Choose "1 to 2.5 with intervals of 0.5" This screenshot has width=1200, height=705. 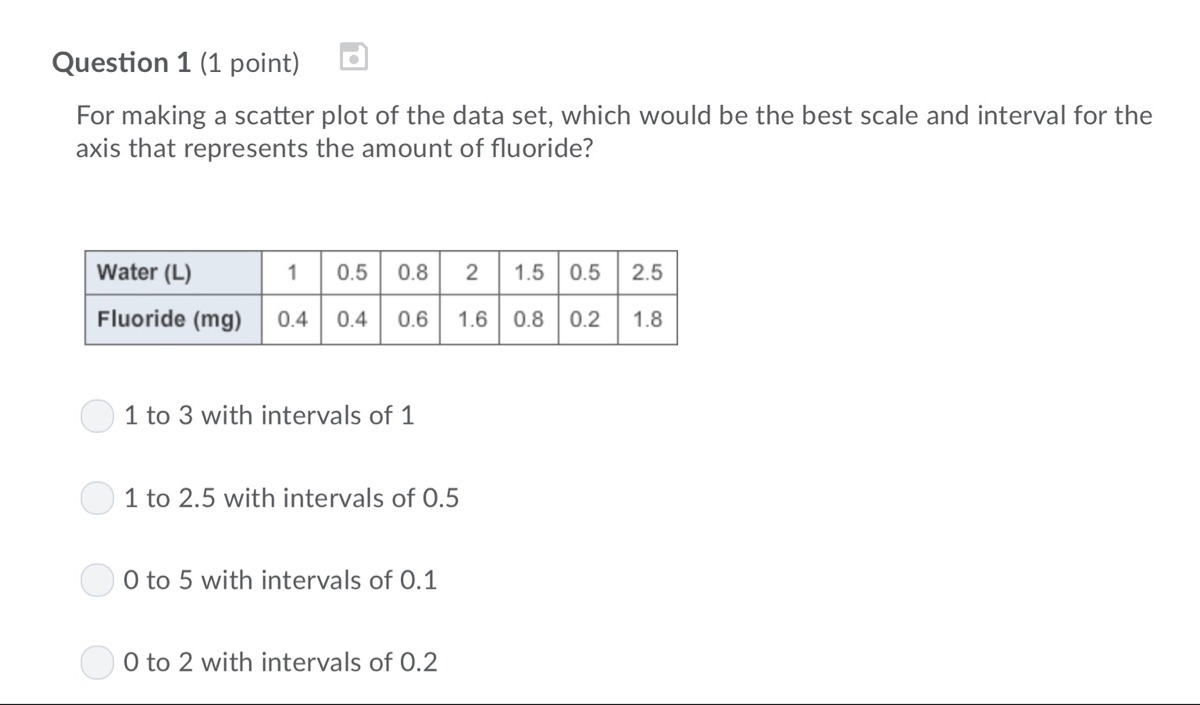97,498
